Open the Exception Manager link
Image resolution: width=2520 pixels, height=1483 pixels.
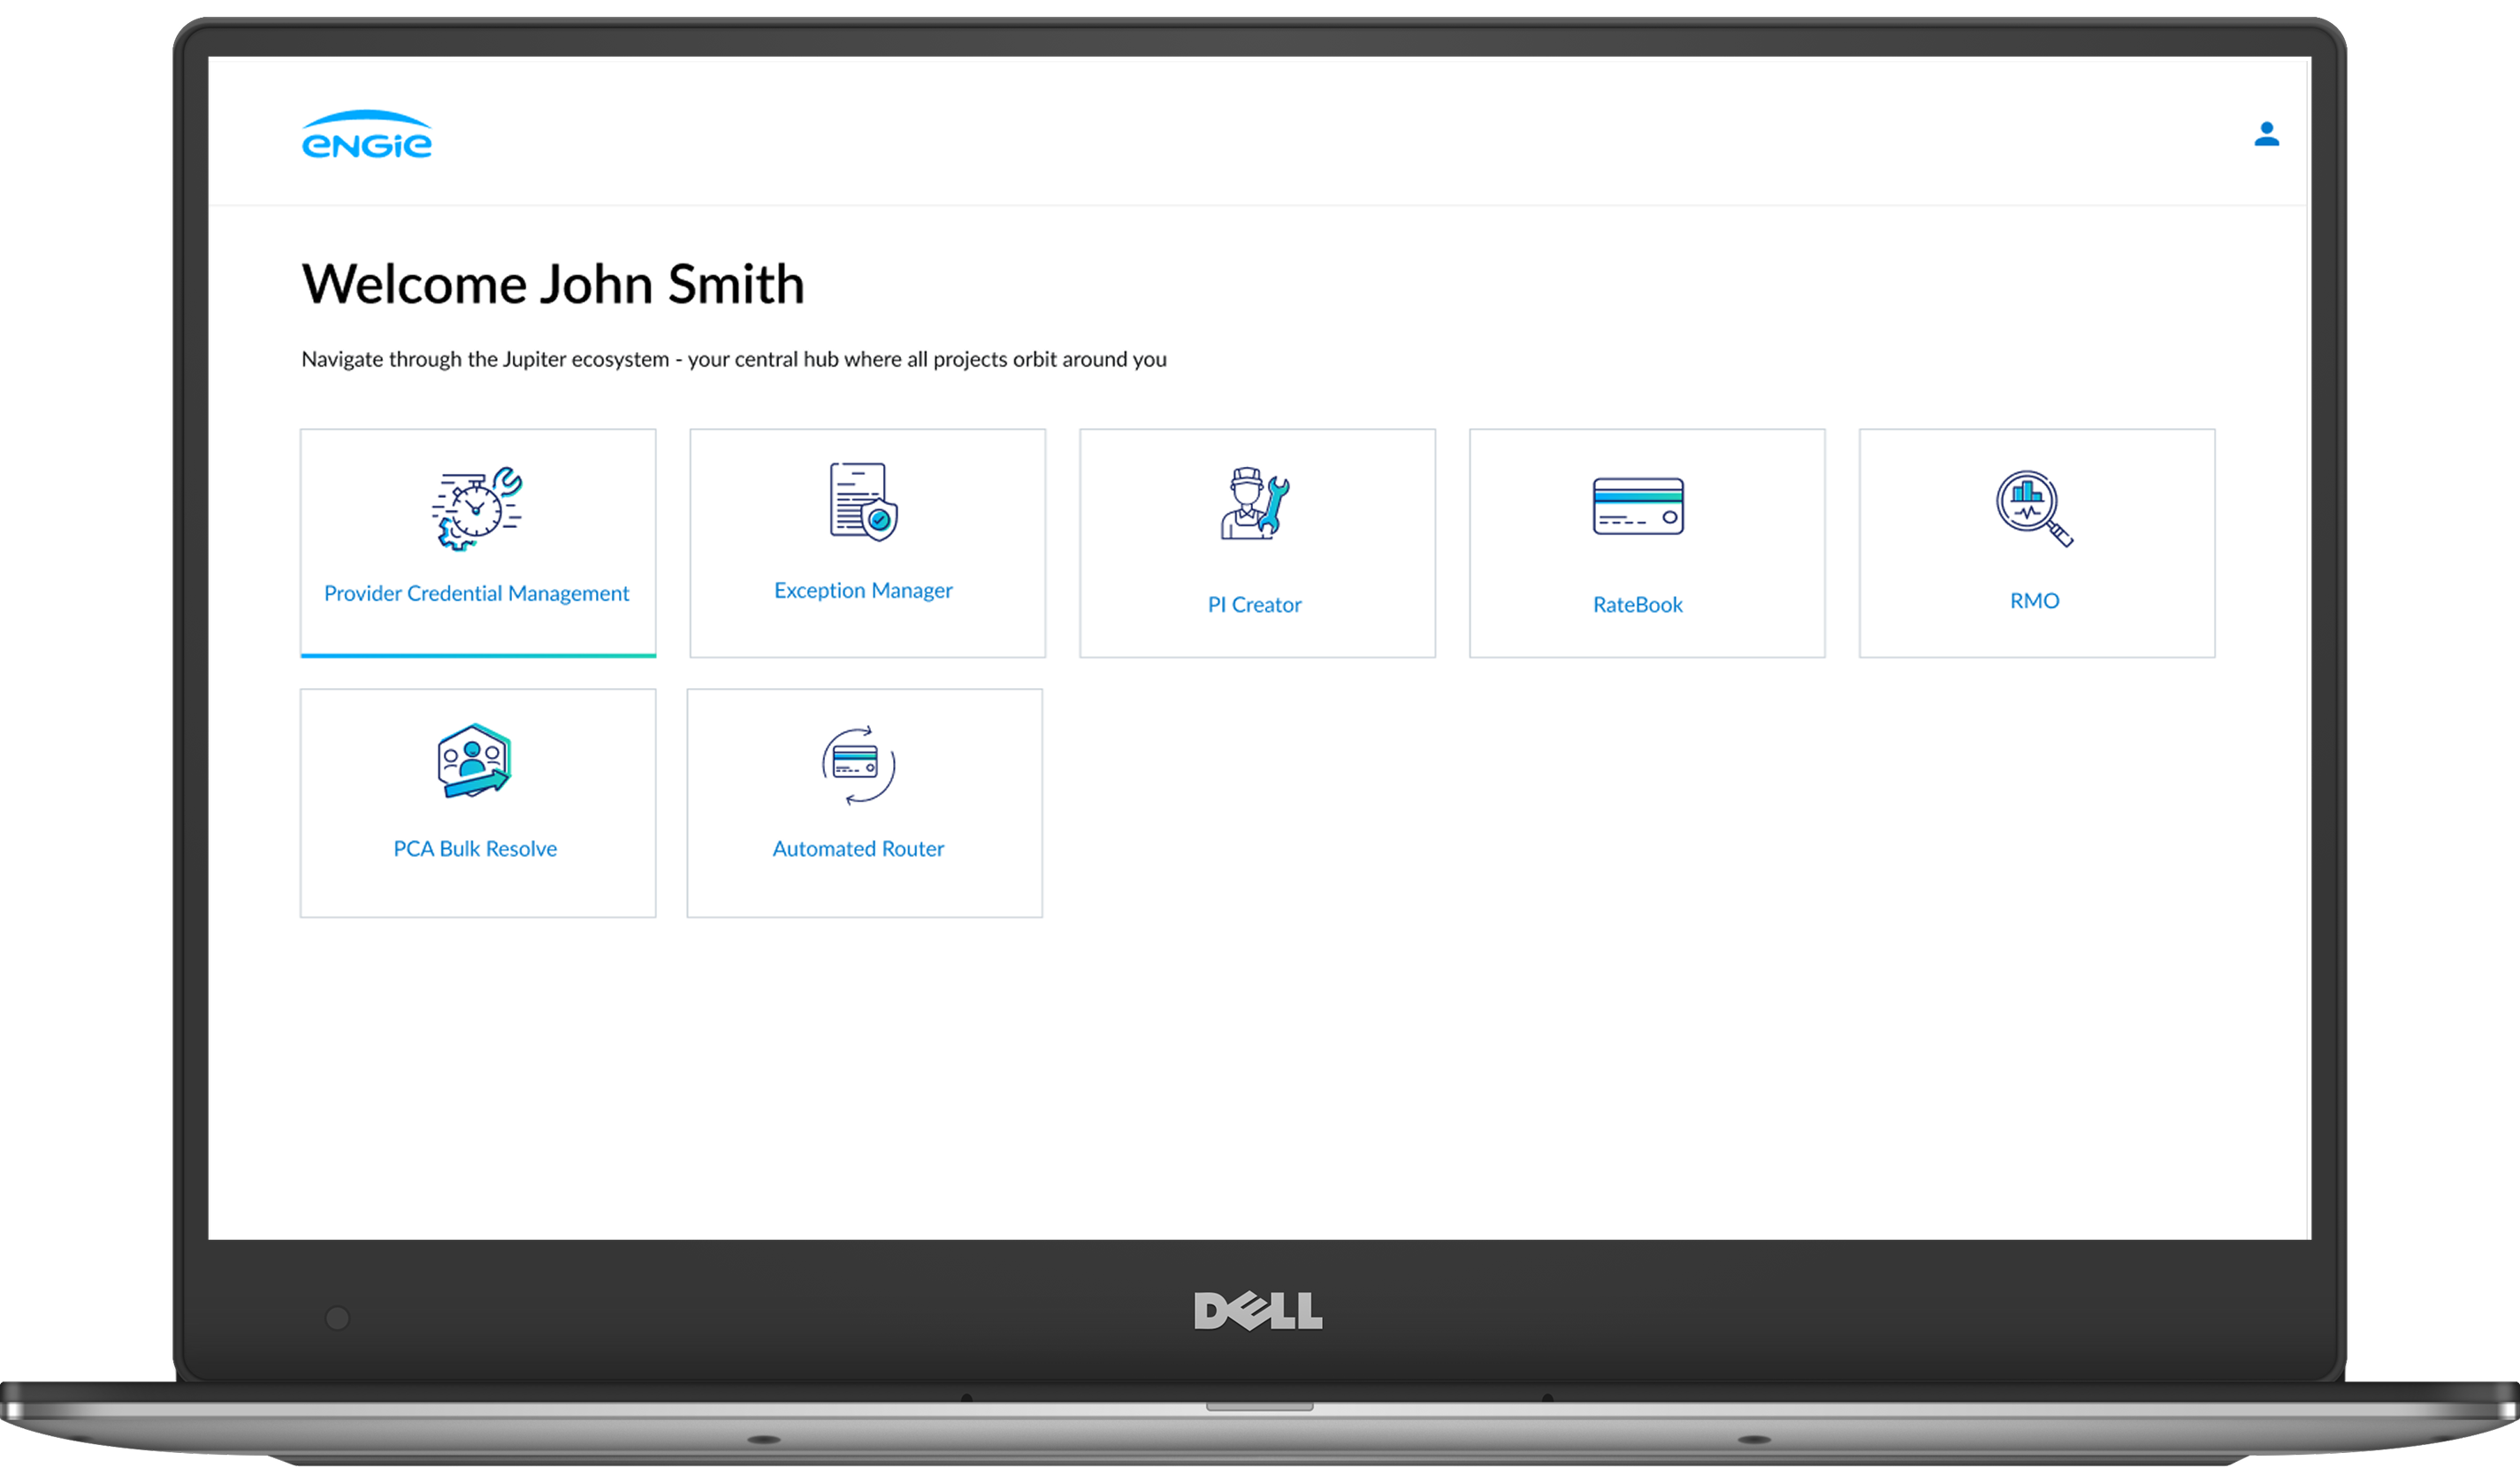[862, 590]
